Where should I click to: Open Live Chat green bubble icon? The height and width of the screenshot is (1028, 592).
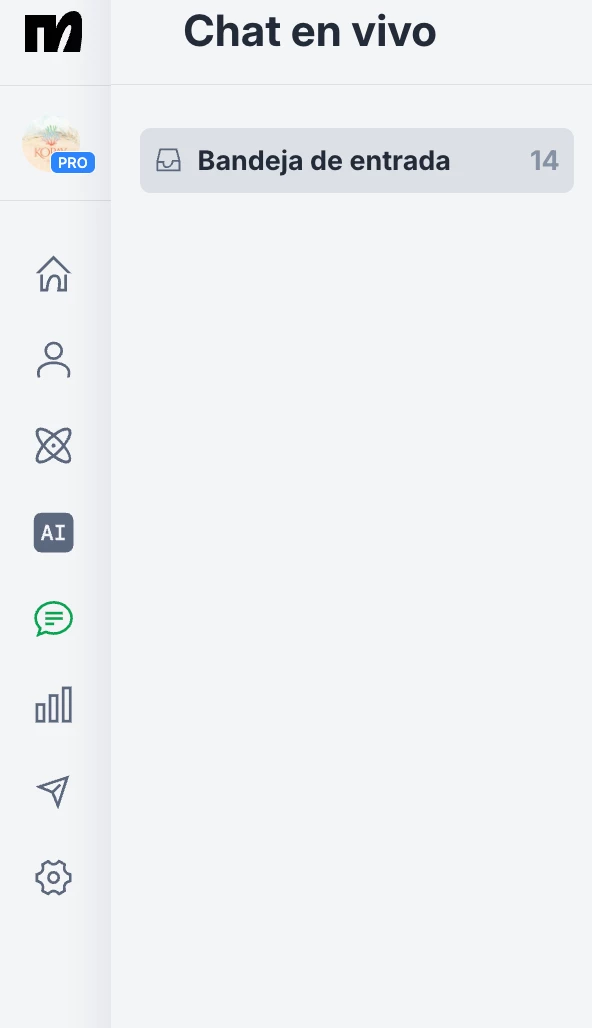pos(54,618)
